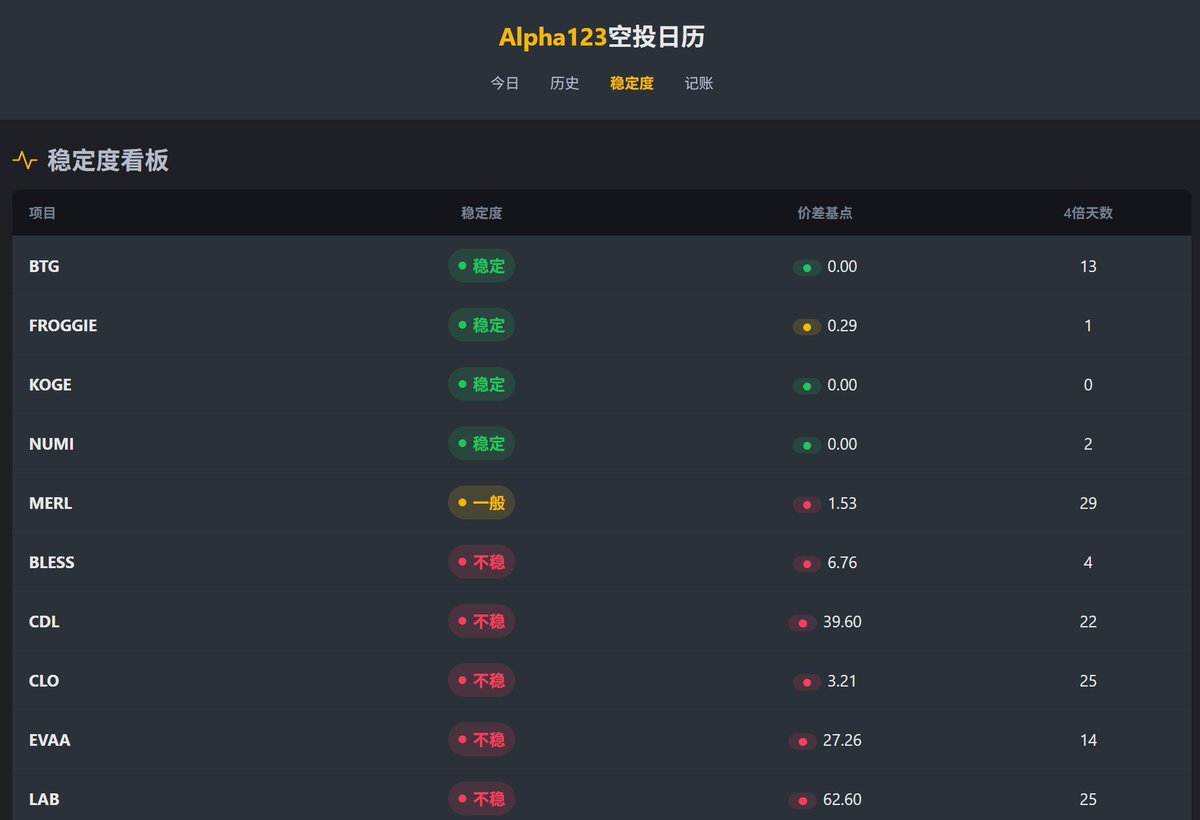Click the green dot indicator beside KOGE 0.00
This screenshot has height=820, width=1200.
(x=807, y=386)
